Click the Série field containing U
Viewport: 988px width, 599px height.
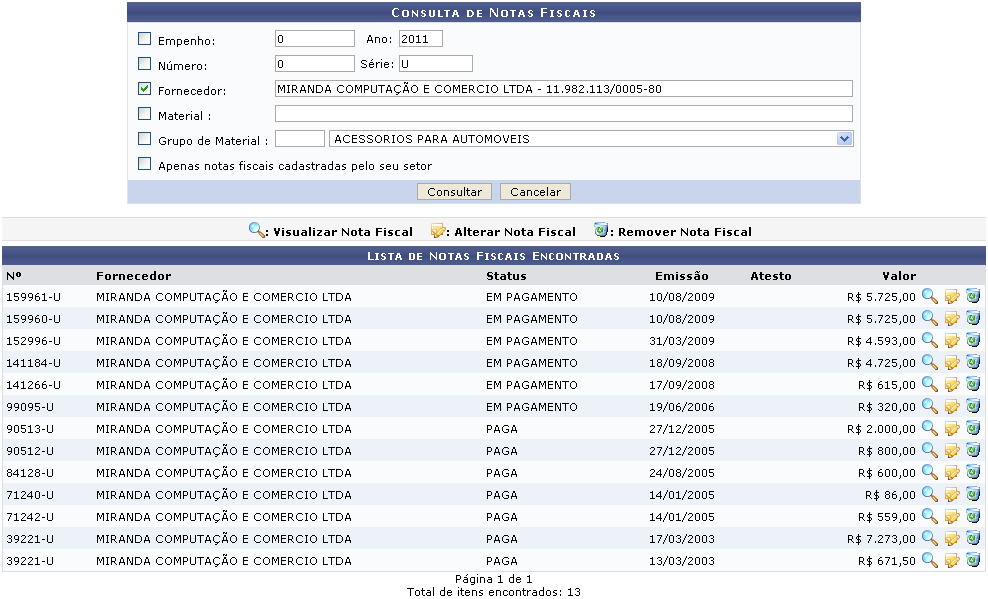pyautogui.click(x=435, y=64)
